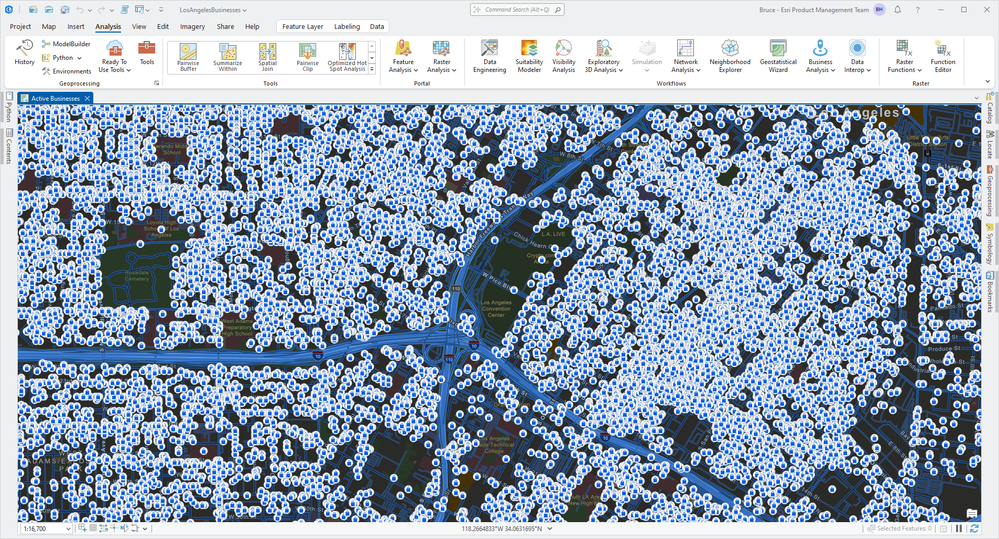Click the notifications bell icon
The height and width of the screenshot is (539, 999).
(897, 10)
